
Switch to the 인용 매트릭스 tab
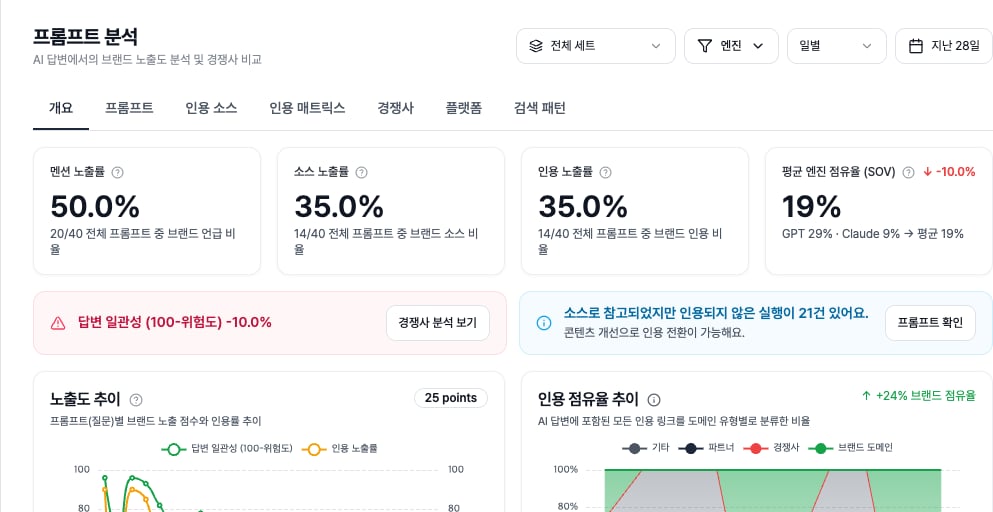[307, 108]
